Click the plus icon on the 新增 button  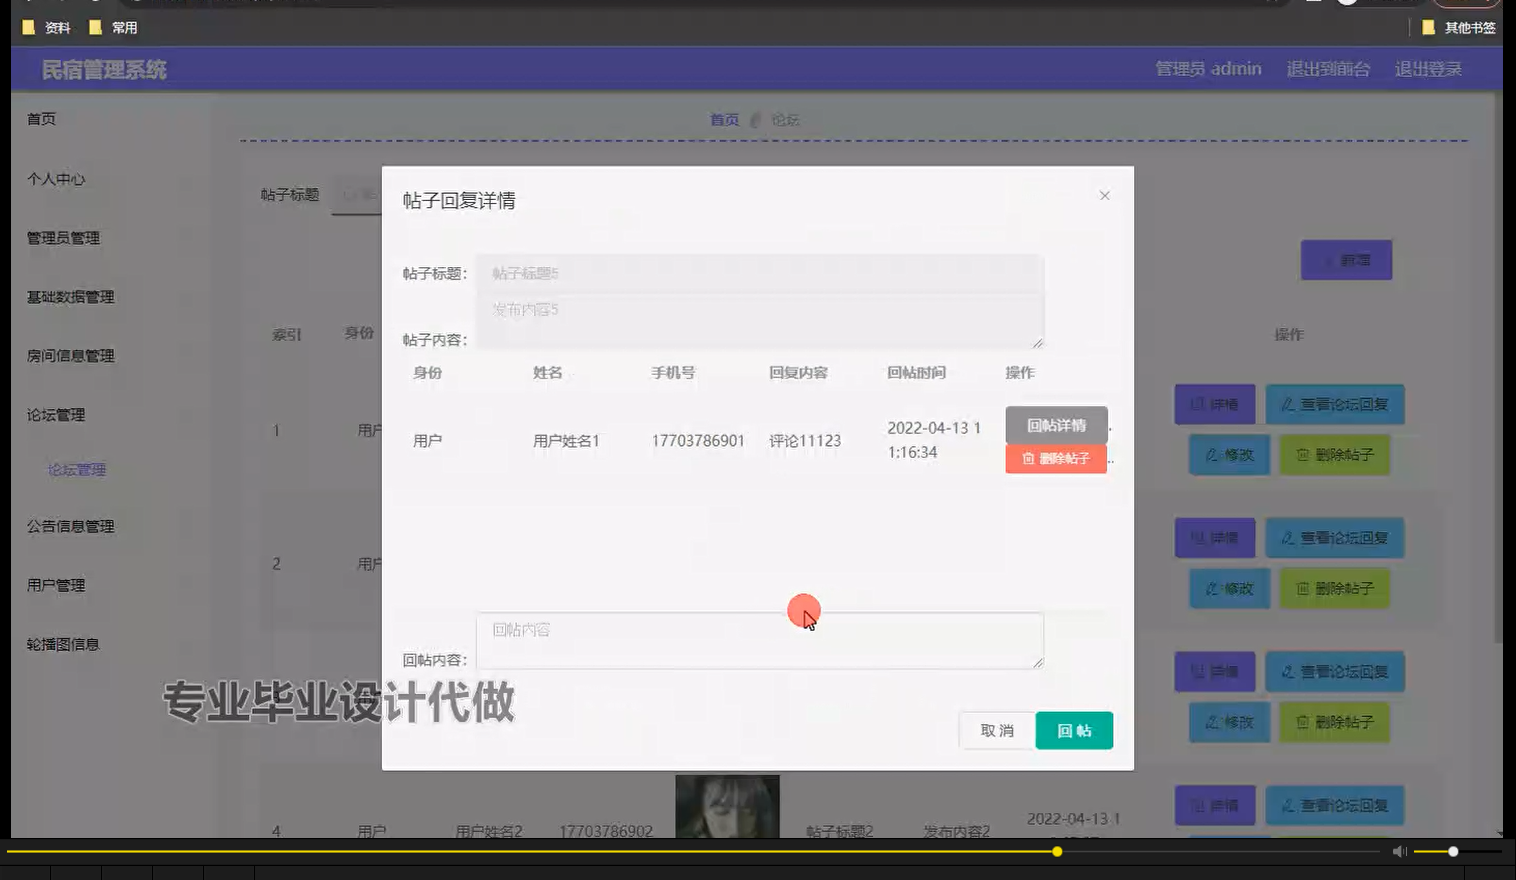coord(1325,259)
